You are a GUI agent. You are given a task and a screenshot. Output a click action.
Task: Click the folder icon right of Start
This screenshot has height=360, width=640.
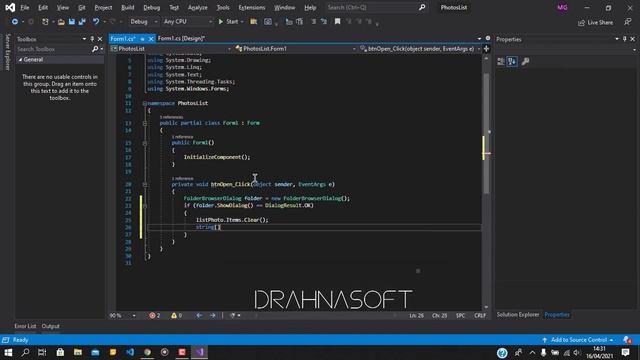[x=253, y=22]
